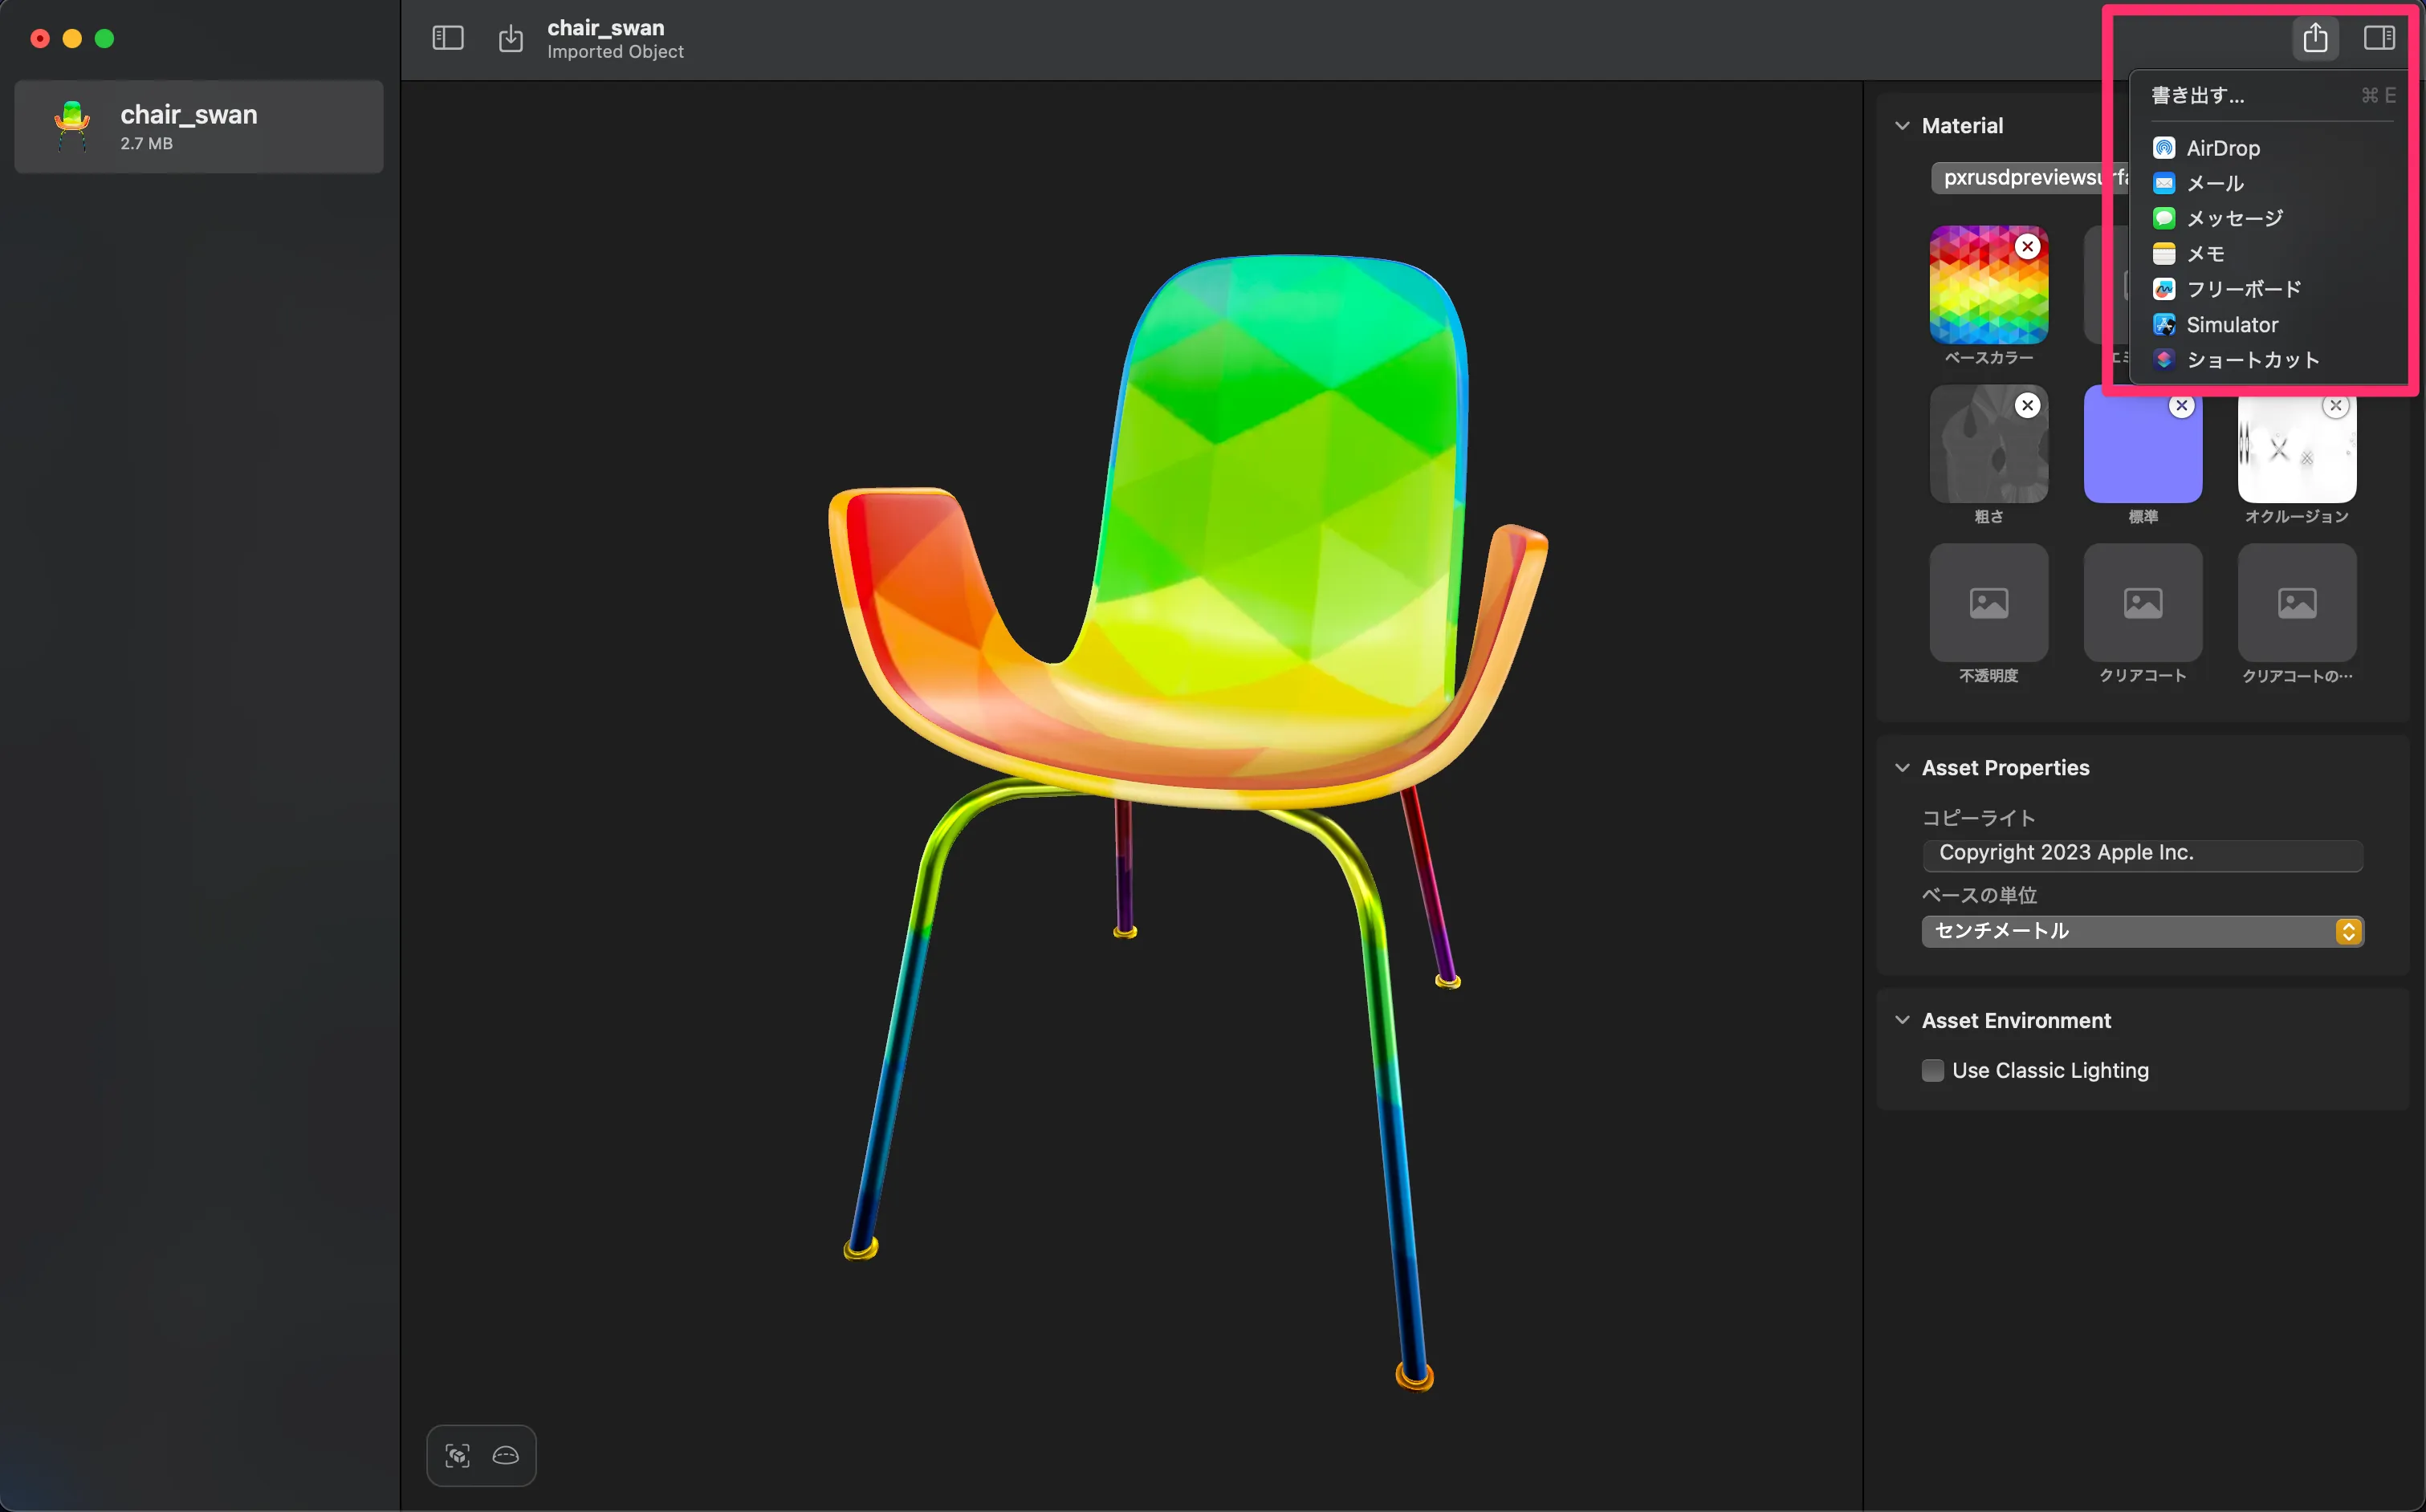
Task: Collapse the Asset Environment section
Action: [x=1901, y=1020]
